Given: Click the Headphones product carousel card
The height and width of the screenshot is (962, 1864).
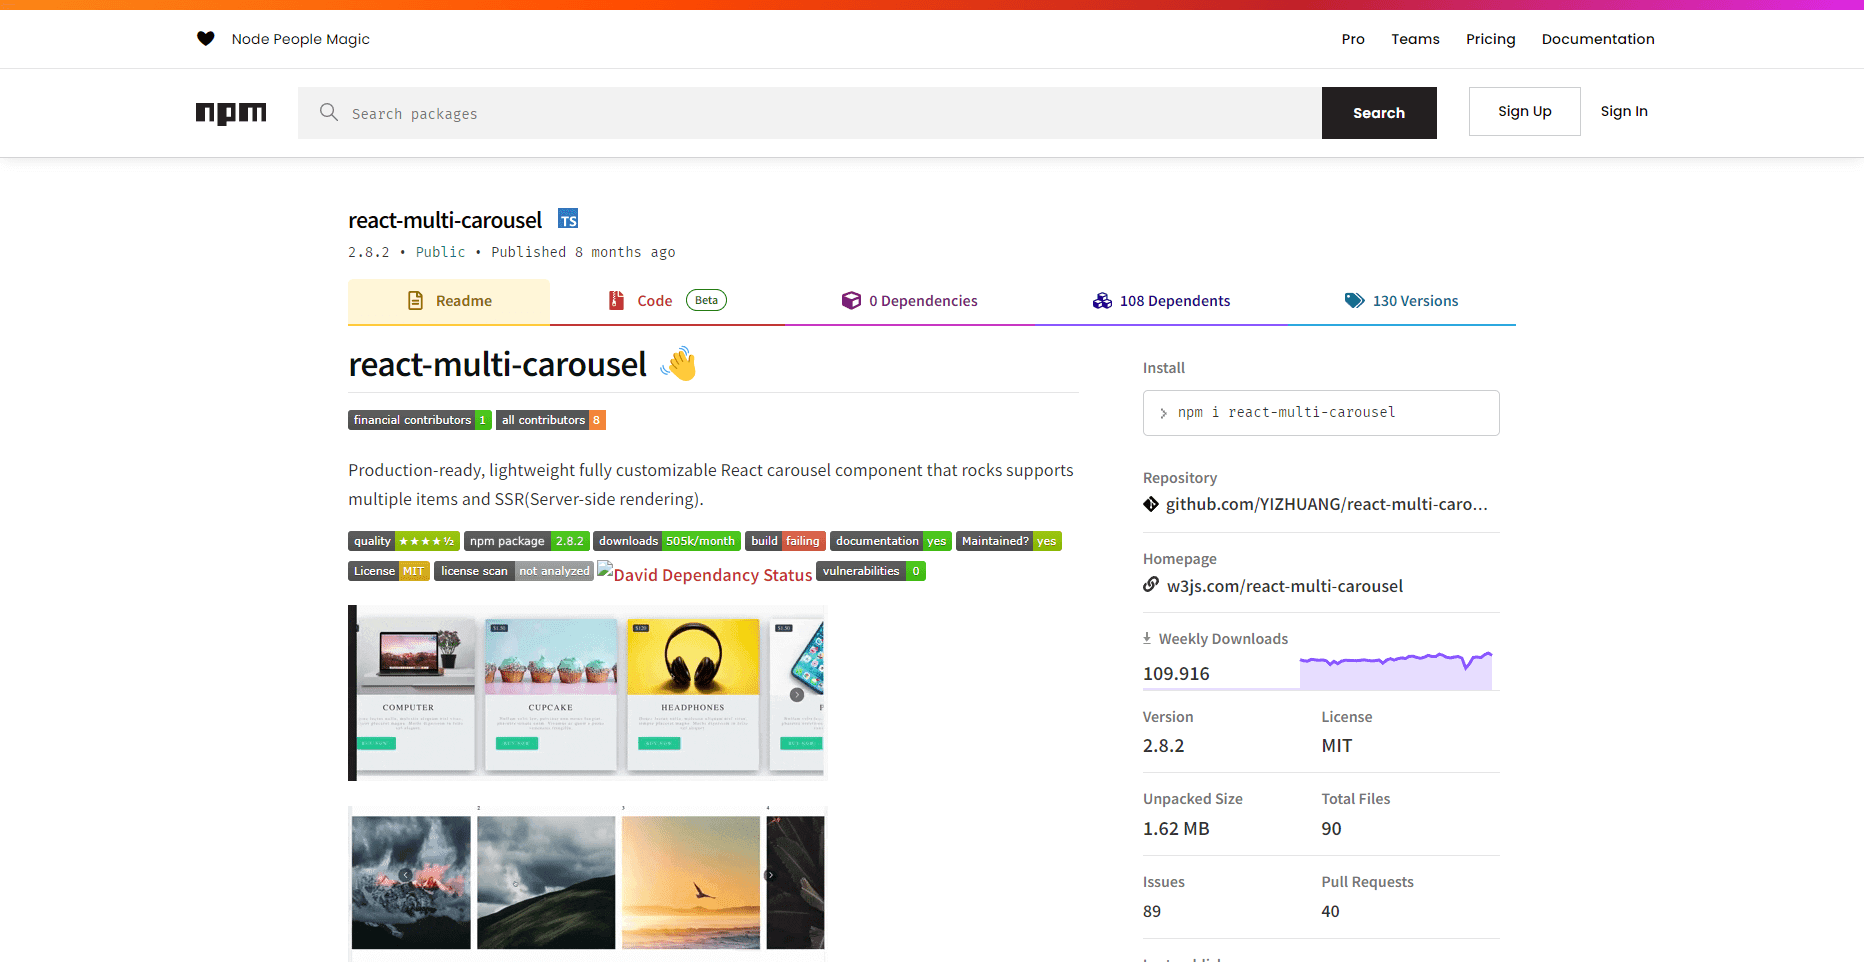Looking at the screenshot, I should tap(693, 694).
